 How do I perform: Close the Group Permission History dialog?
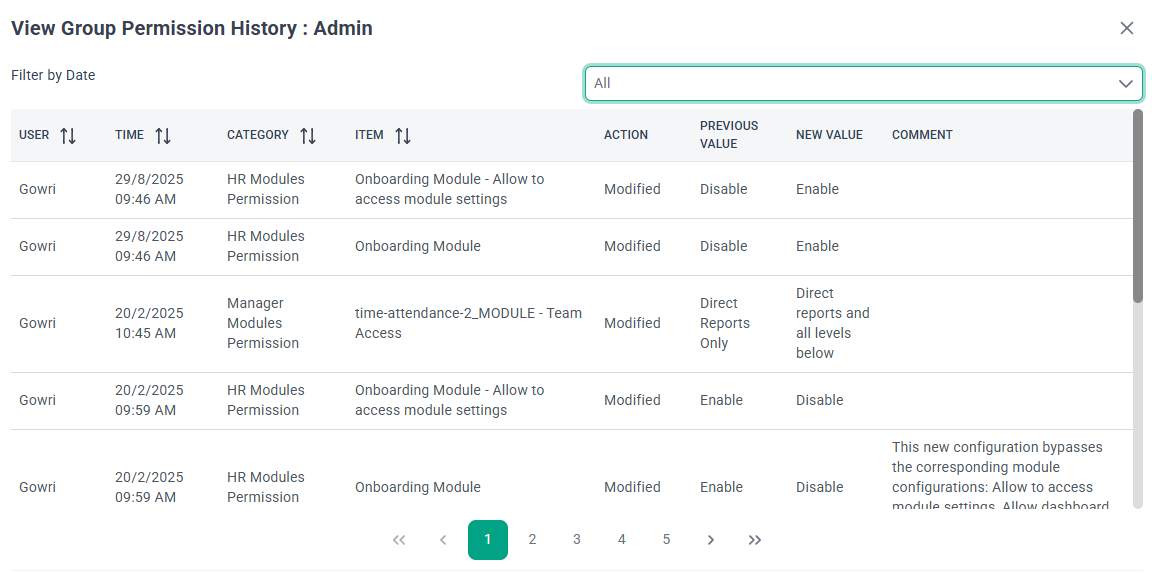tap(1127, 28)
